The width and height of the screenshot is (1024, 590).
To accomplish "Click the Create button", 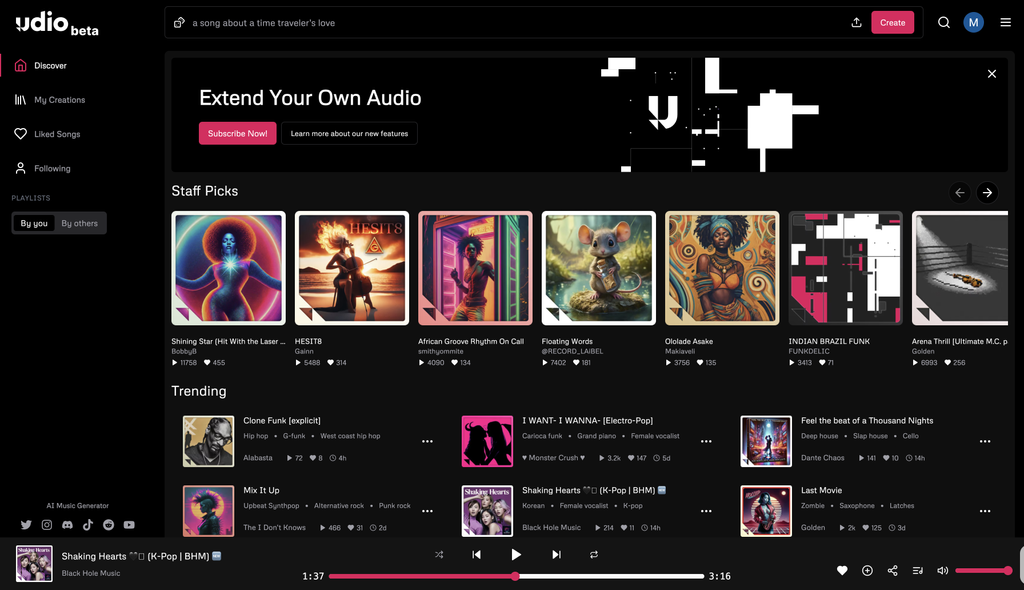I will click(892, 23).
